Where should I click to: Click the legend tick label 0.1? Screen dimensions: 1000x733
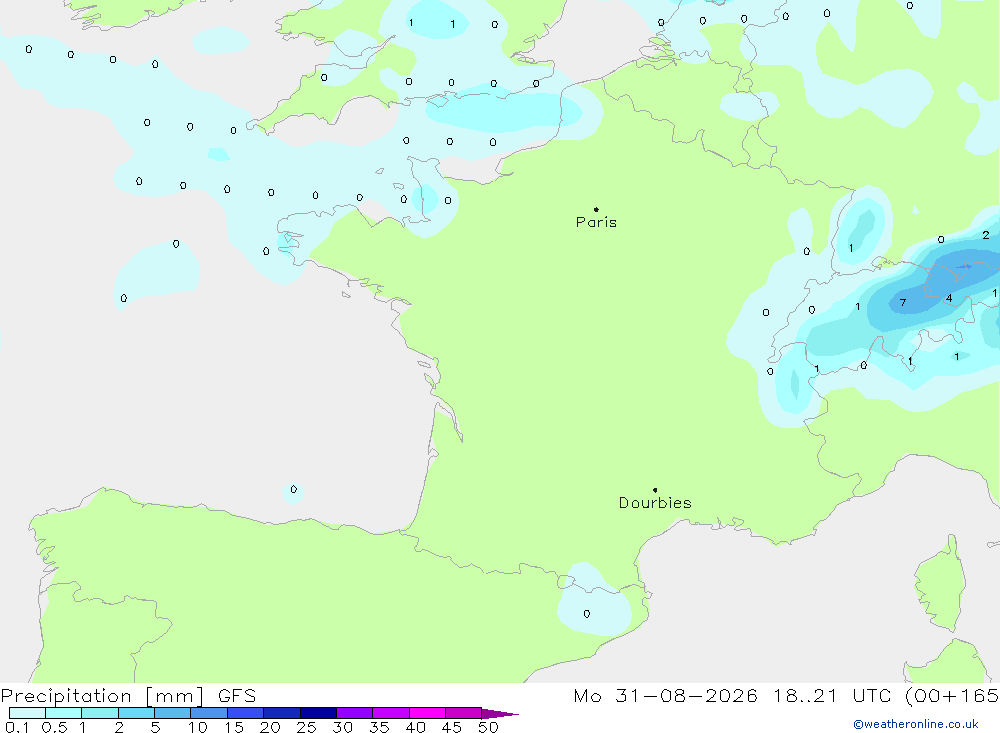pos(17,727)
